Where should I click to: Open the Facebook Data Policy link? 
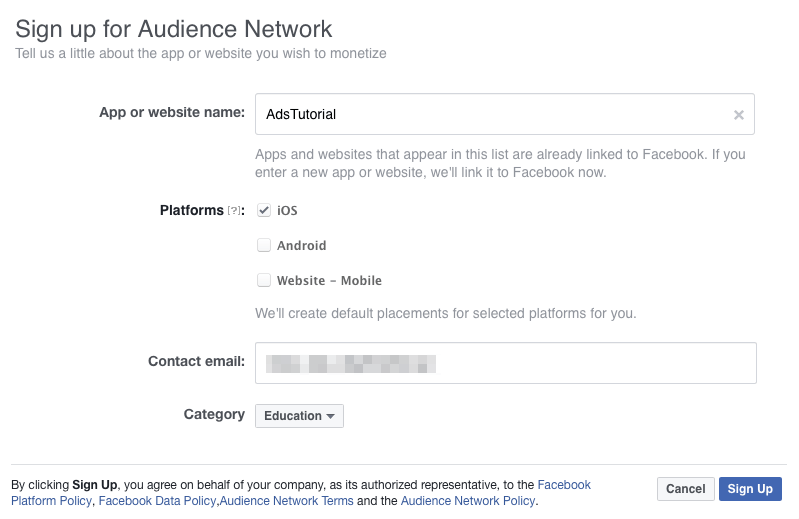tap(158, 501)
